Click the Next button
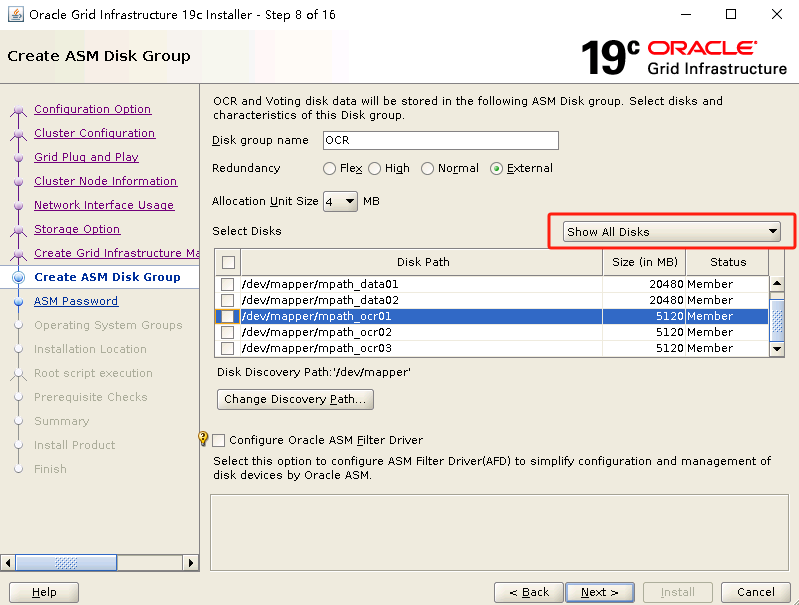Image resolution: width=799 pixels, height=605 pixels. click(600, 592)
